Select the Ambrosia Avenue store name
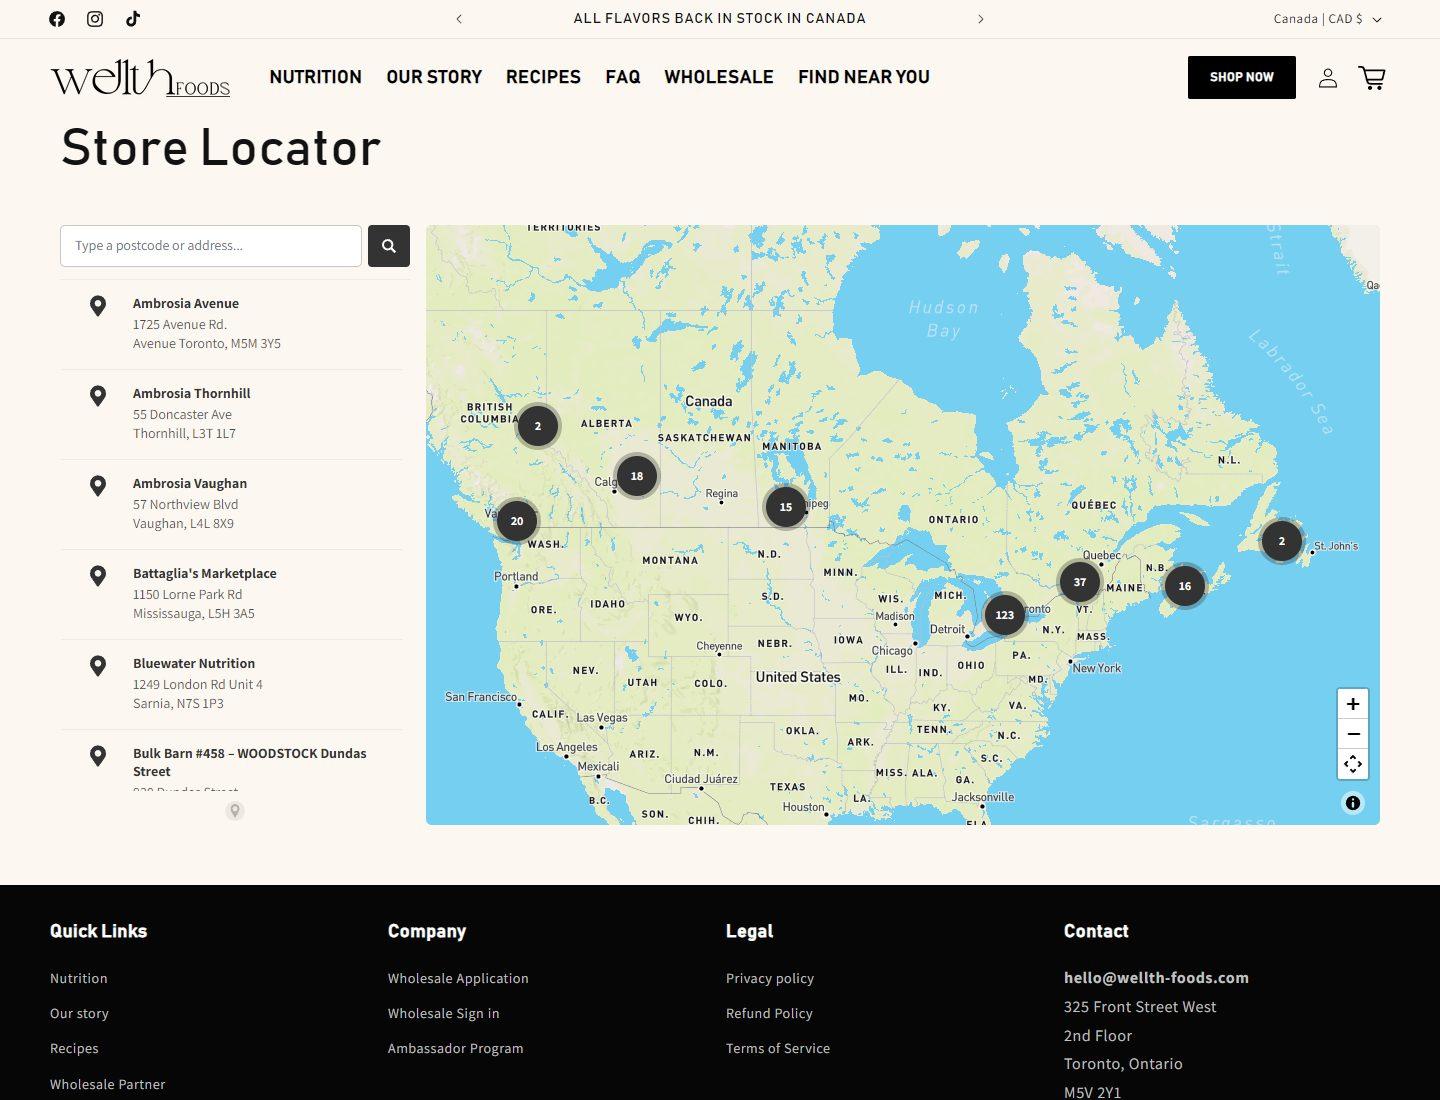The width and height of the screenshot is (1440, 1100). coord(186,304)
